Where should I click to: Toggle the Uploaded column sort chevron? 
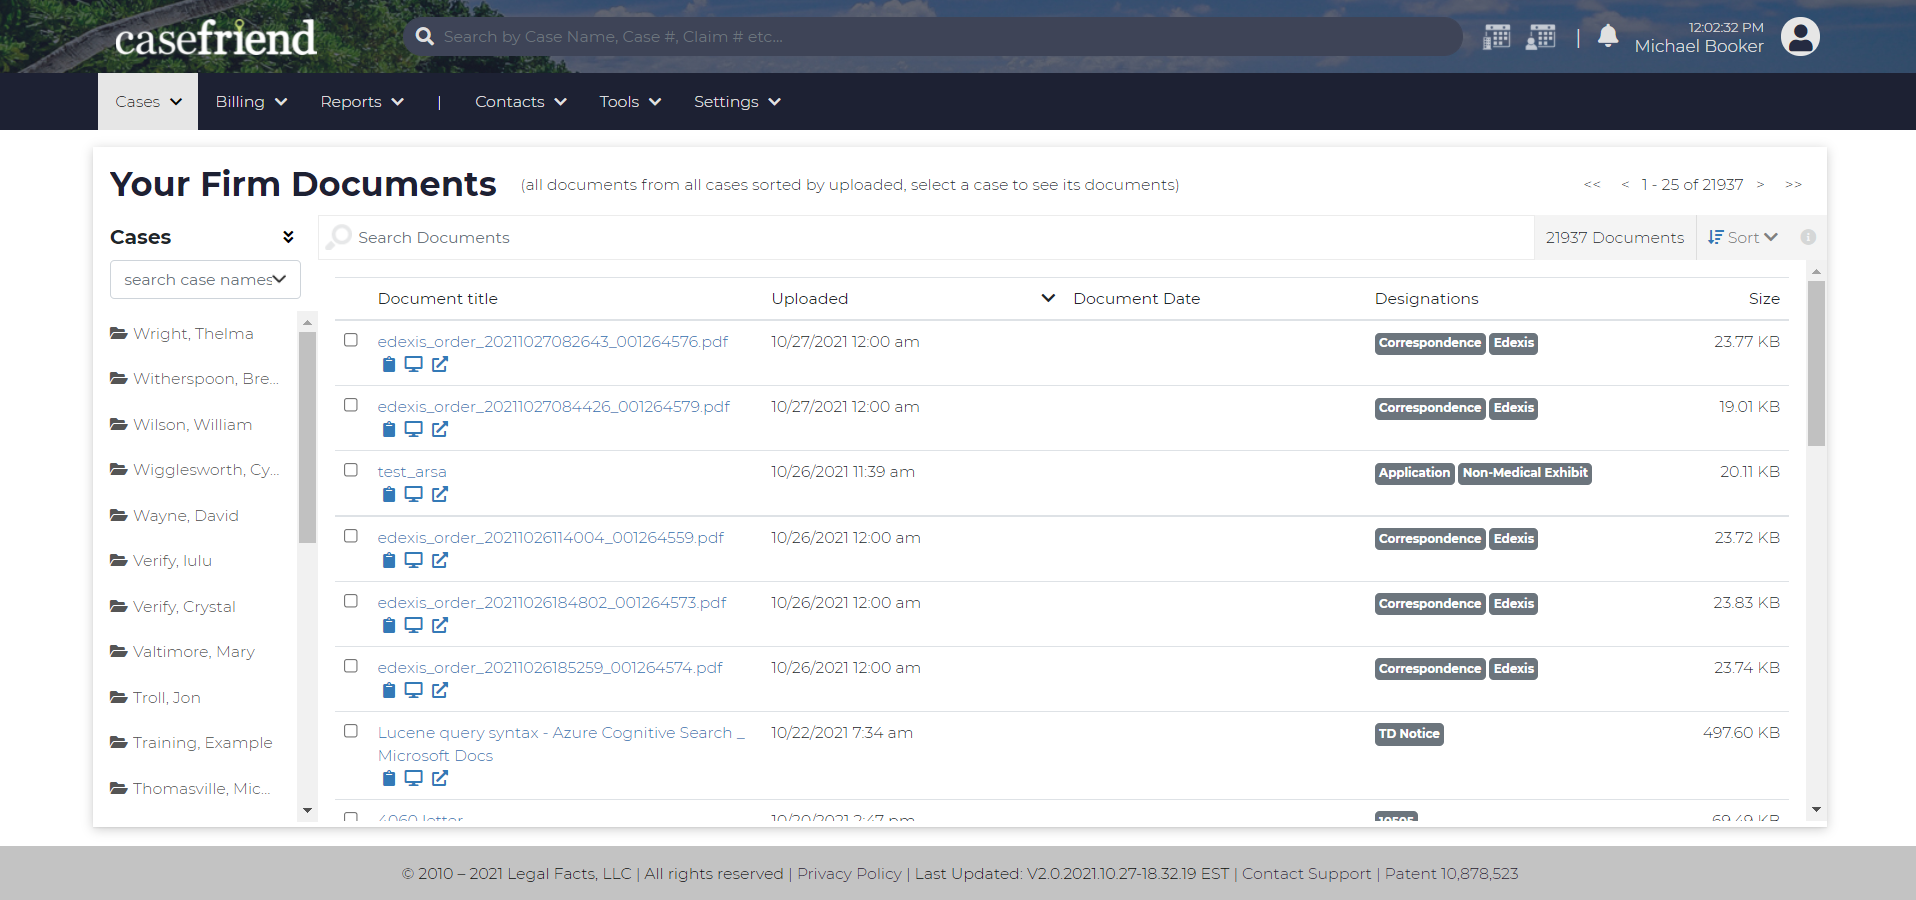point(1048,298)
